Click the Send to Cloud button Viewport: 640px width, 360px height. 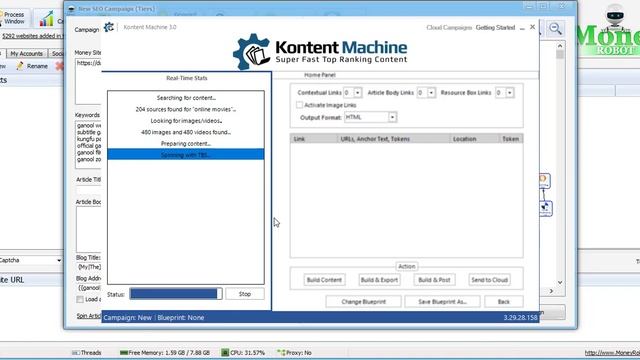click(x=489, y=280)
